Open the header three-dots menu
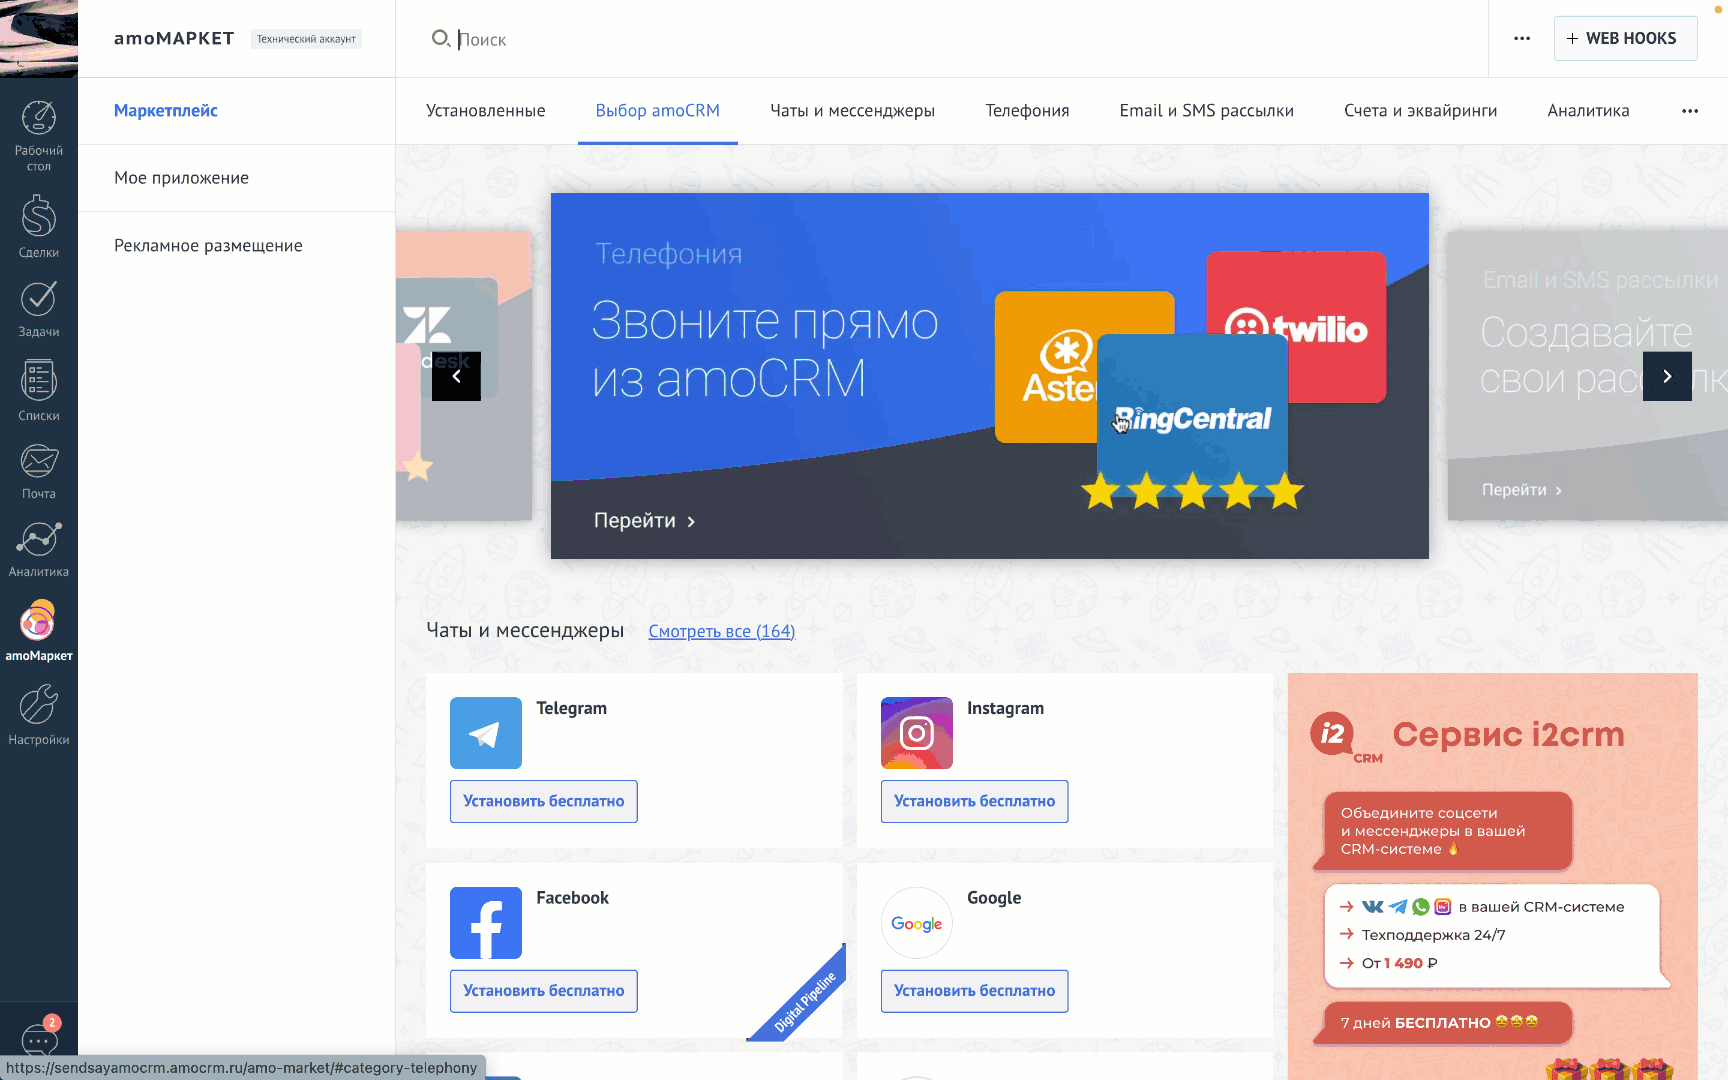Viewport: 1728px width, 1080px height. tap(1522, 38)
